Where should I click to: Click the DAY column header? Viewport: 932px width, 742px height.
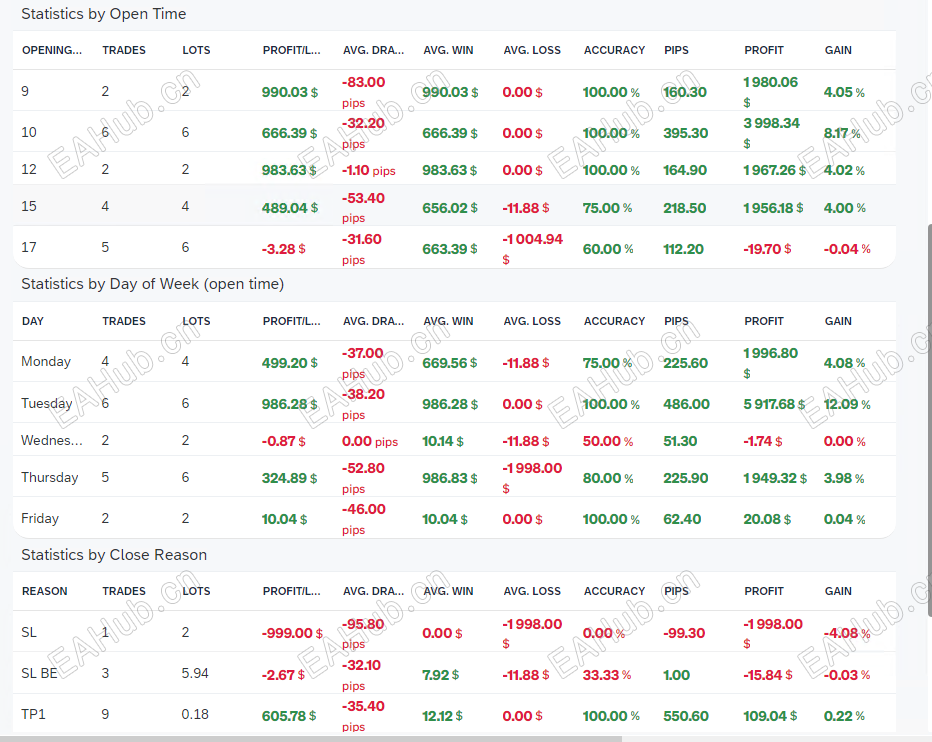(33, 321)
